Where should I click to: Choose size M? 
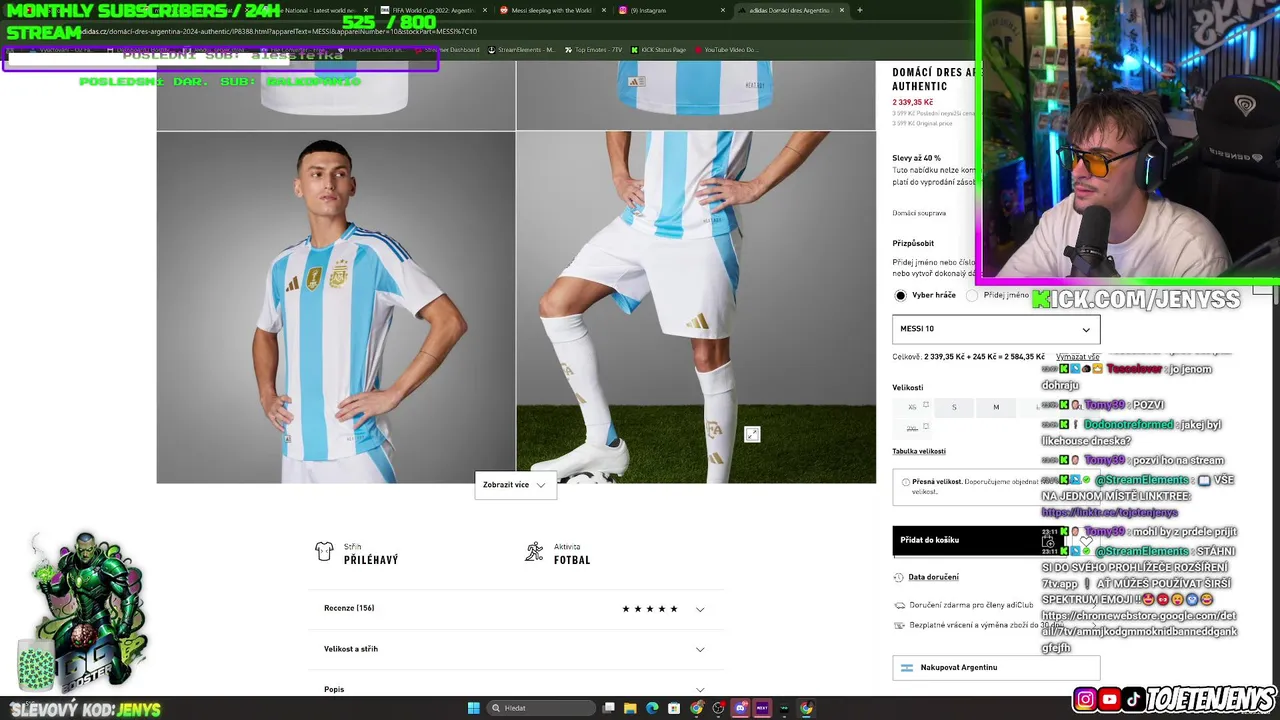point(996,407)
